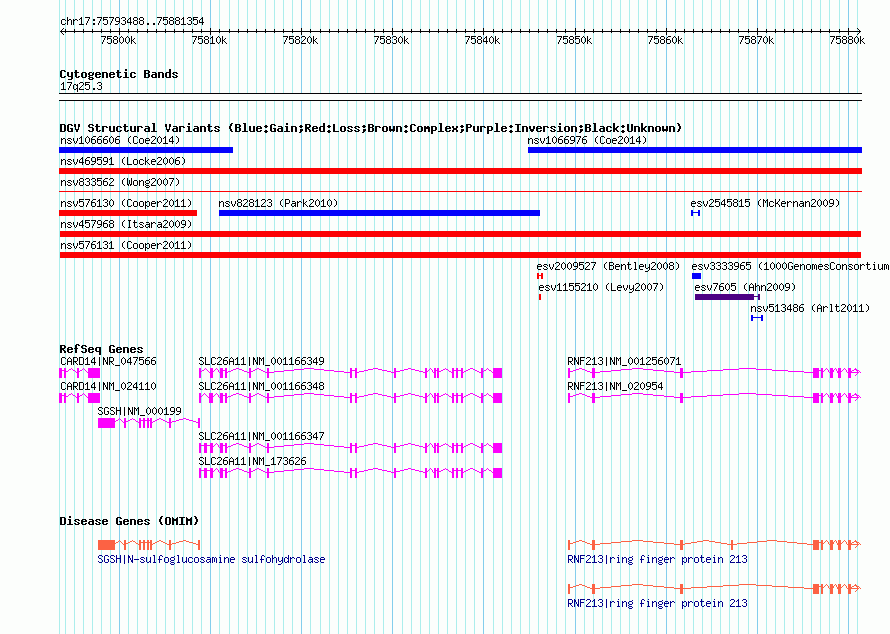The height and width of the screenshot is (634, 890).
Task: Open the nsv833562 (Wong2007) label
Action: [120, 182]
